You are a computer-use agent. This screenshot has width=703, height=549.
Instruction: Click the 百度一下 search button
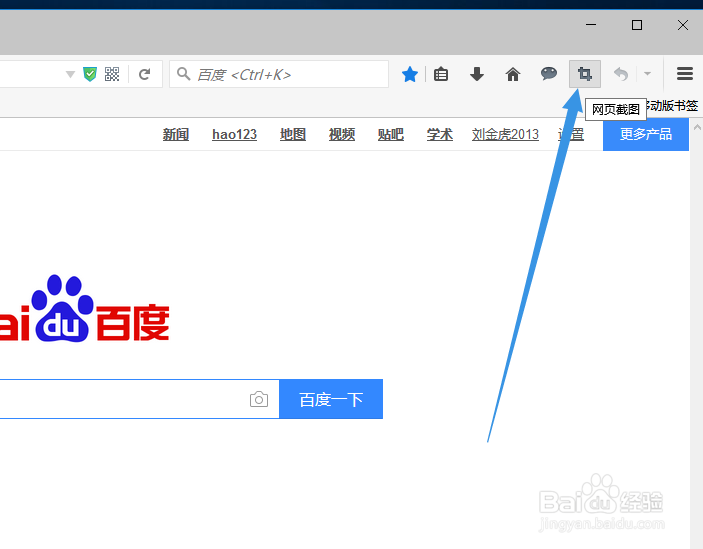point(331,399)
